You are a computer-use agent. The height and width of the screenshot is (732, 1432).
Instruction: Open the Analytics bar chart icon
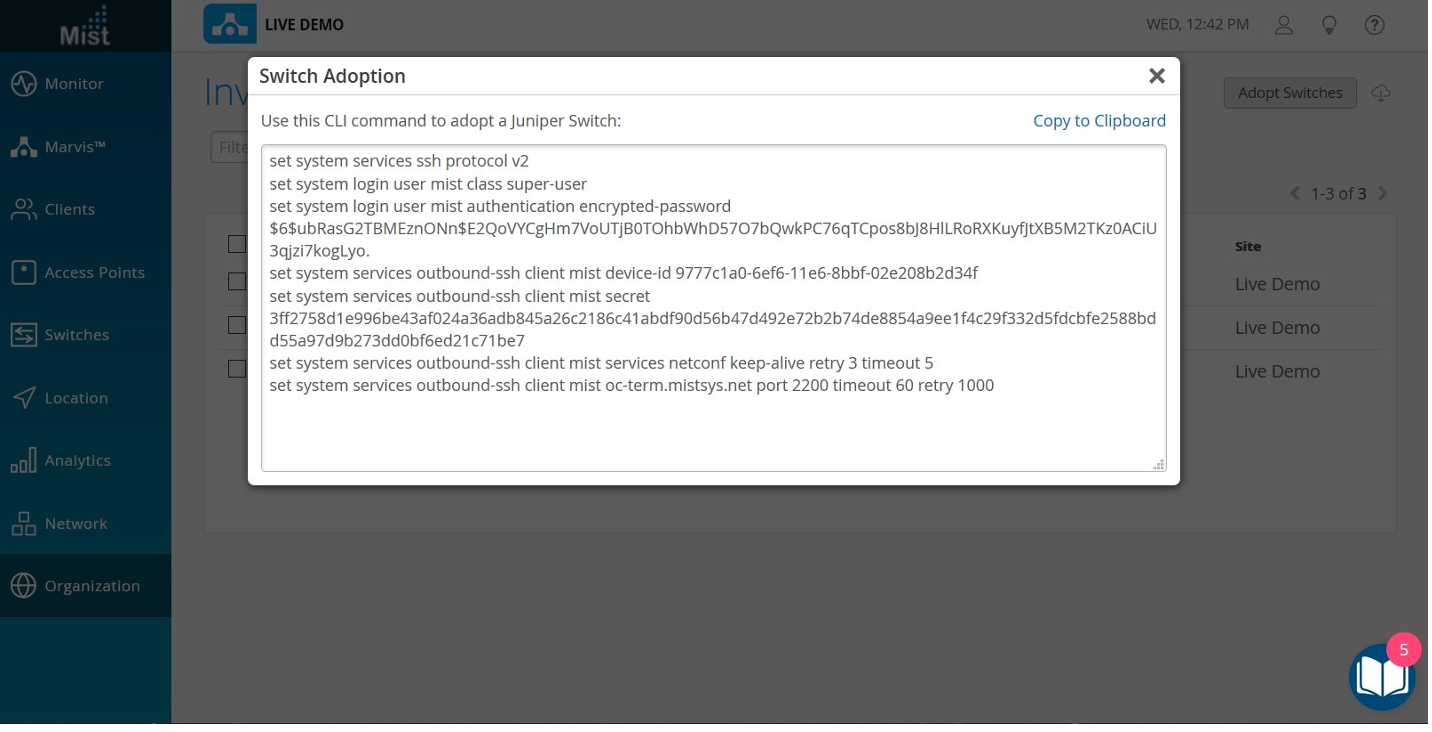(24, 461)
